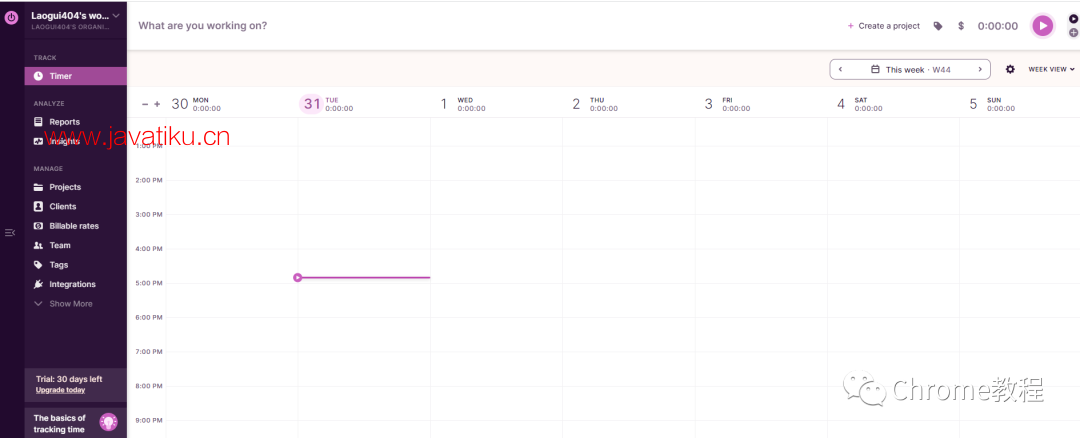Click the lightbulb tips icon

108,422
